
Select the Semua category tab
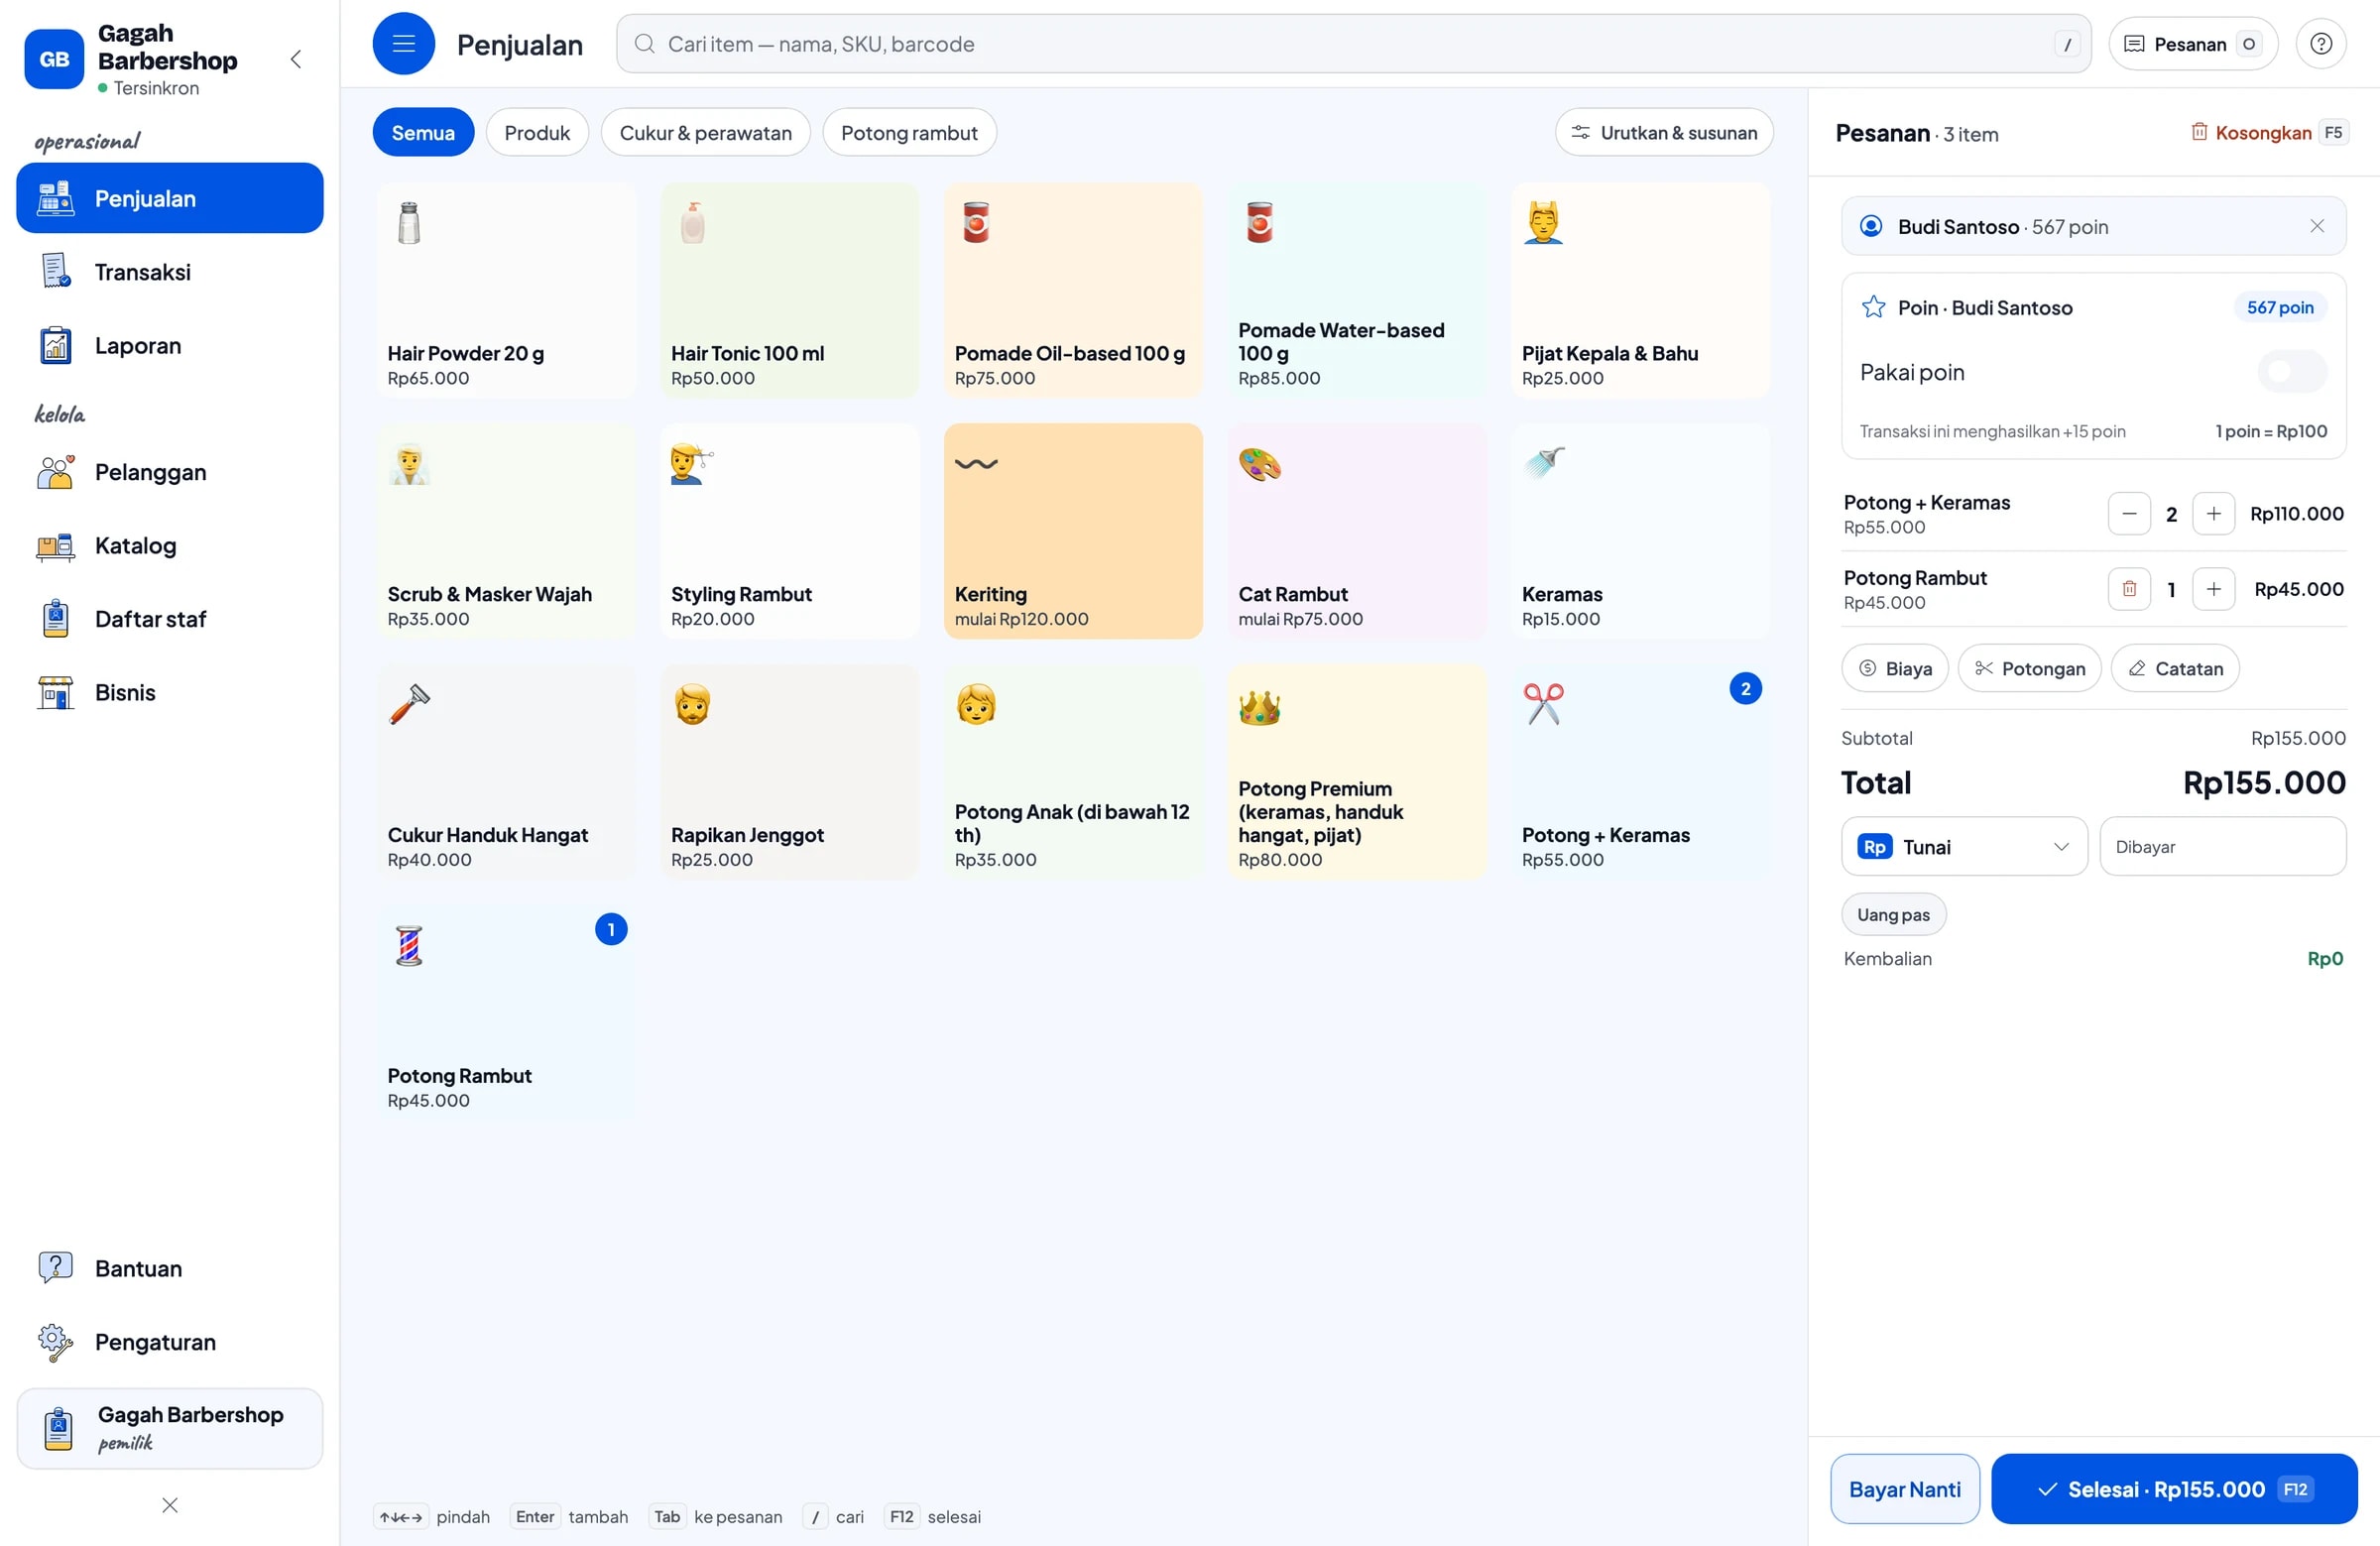coord(423,132)
